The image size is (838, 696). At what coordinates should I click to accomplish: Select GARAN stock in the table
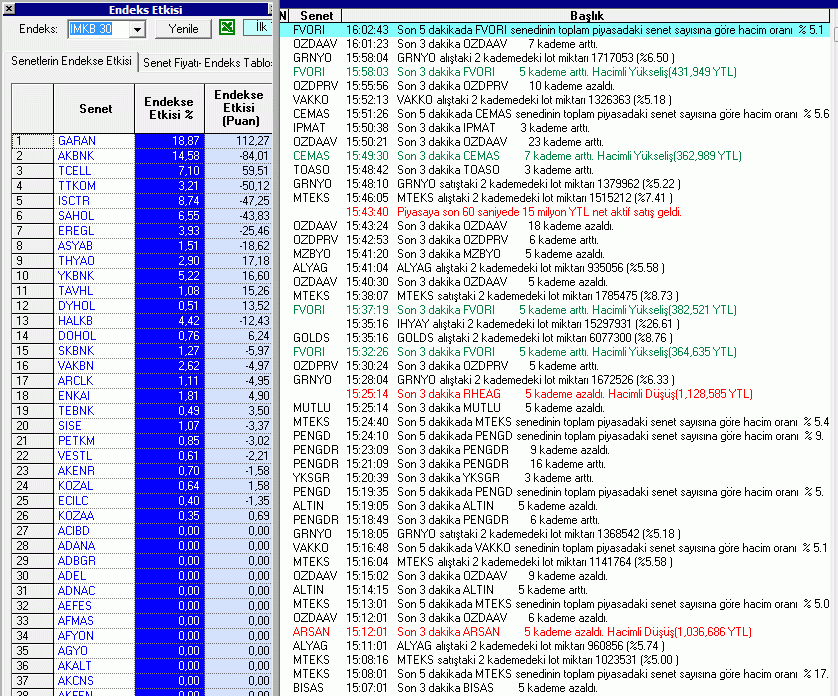pos(77,141)
